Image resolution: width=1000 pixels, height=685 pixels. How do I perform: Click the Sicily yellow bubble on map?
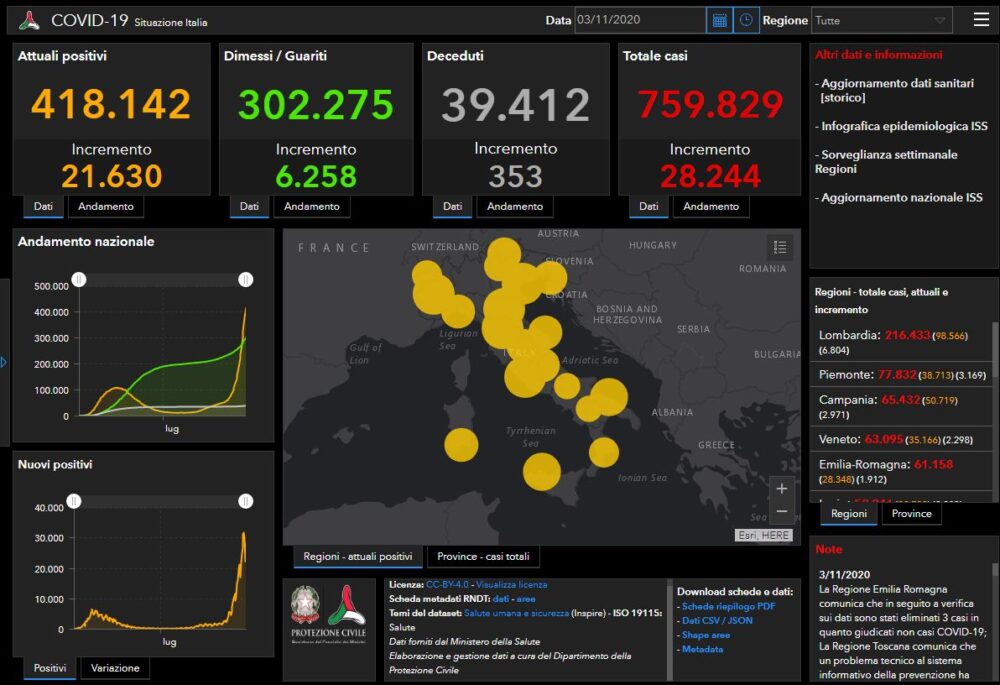click(541, 472)
